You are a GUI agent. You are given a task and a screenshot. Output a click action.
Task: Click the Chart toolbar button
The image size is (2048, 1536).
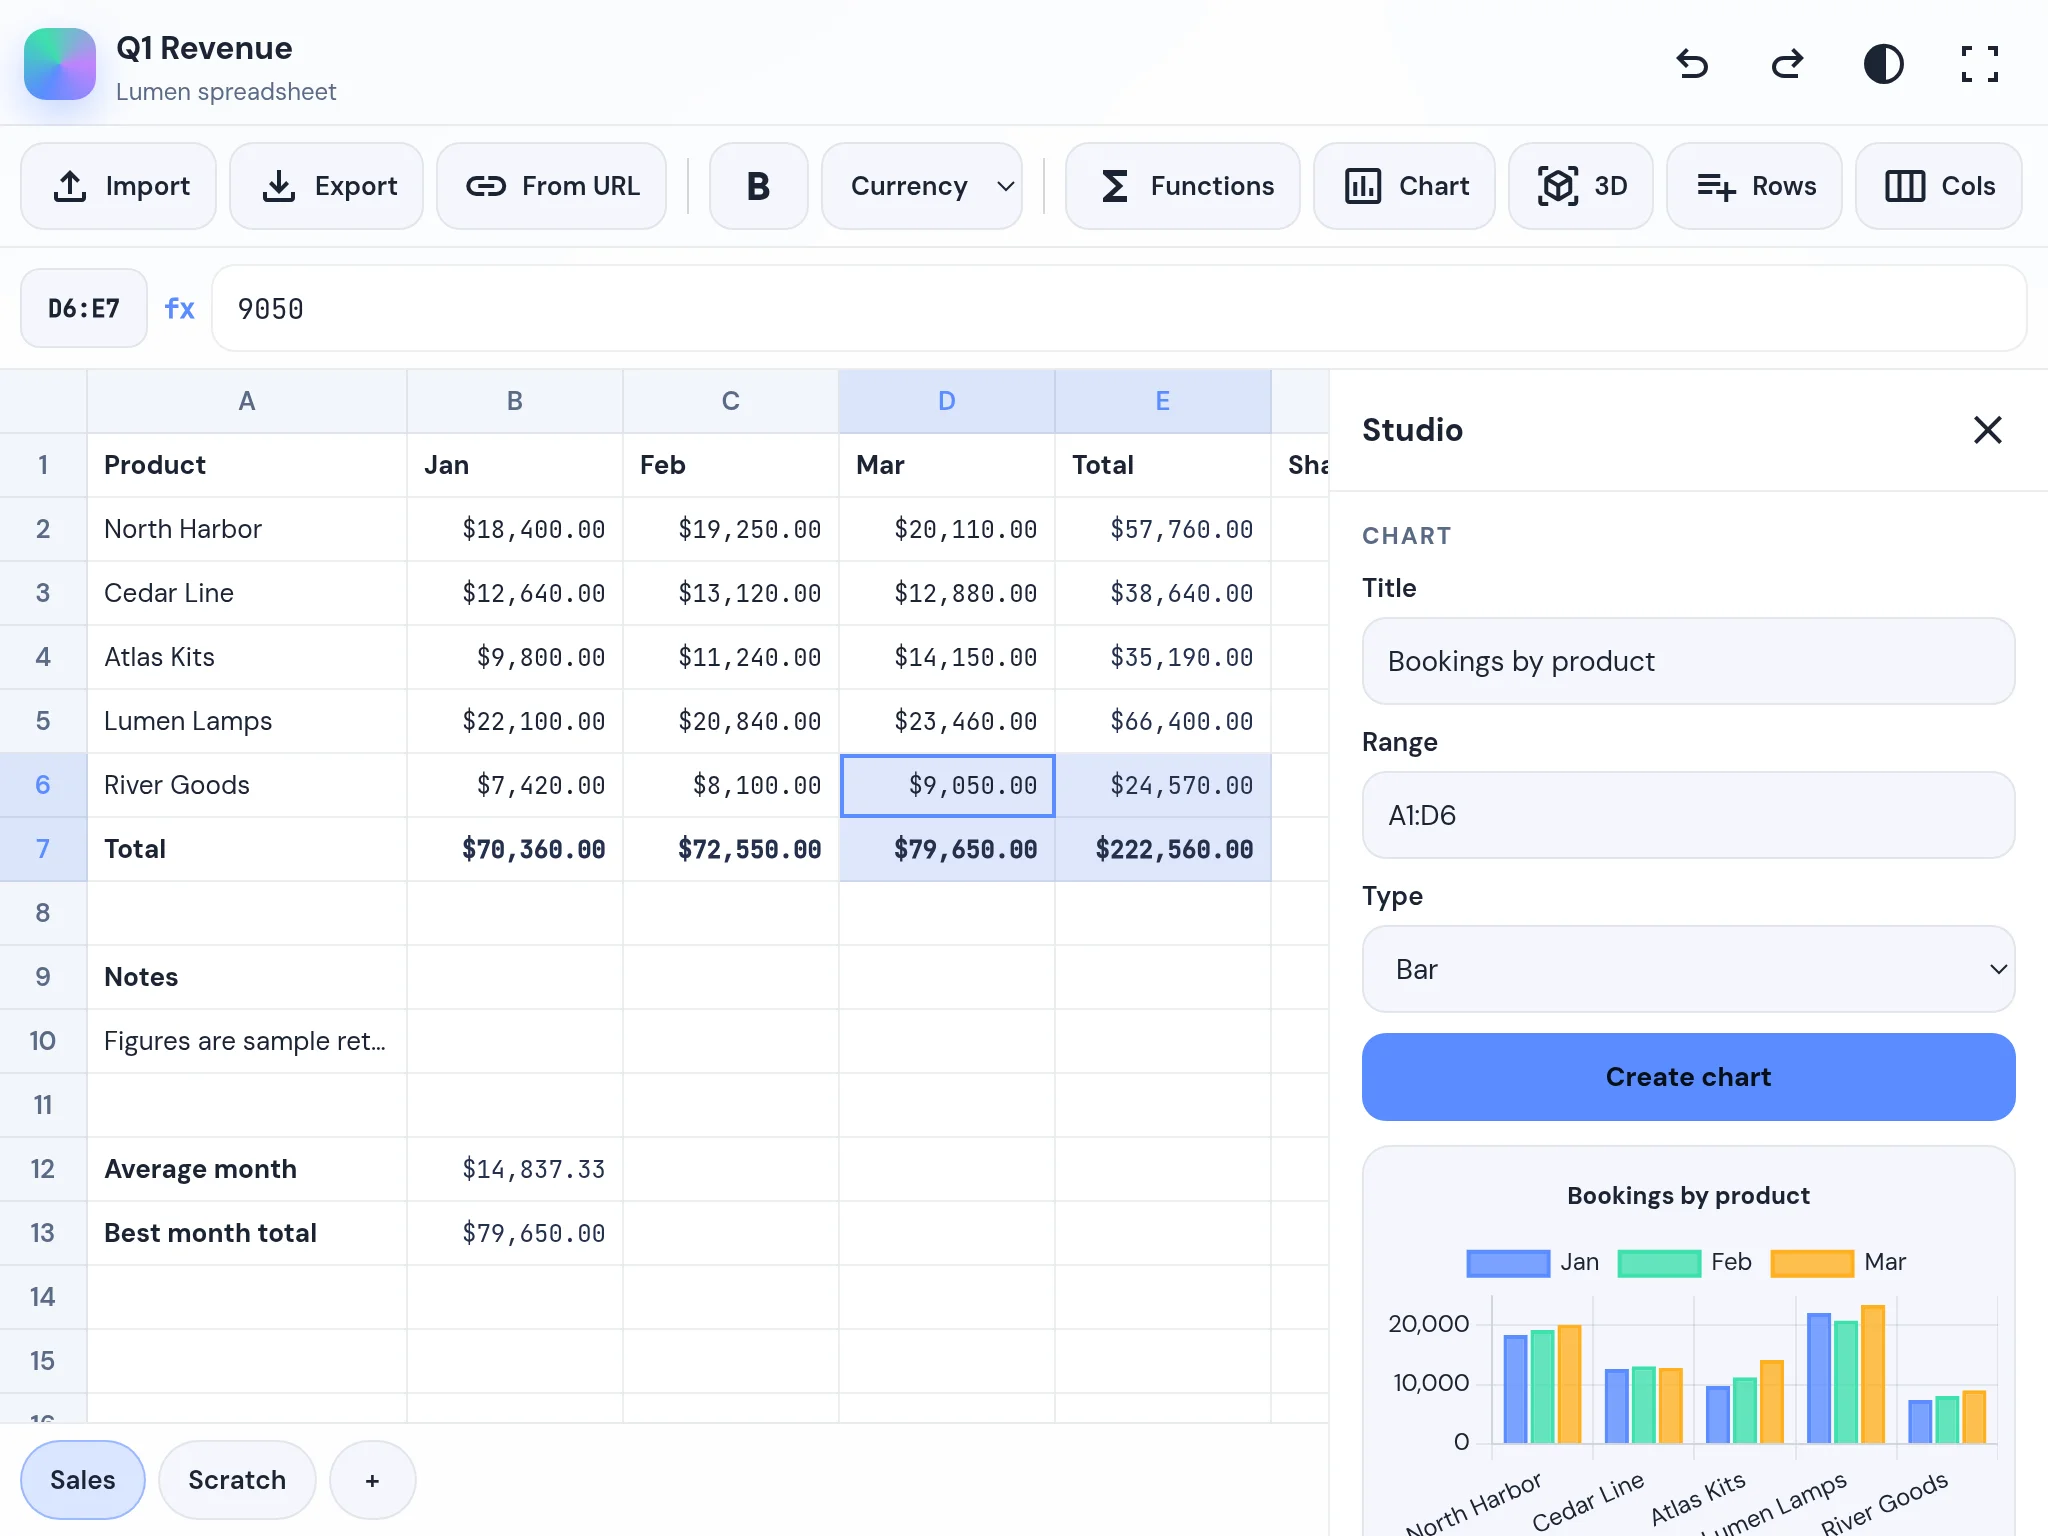[x=1405, y=186]
